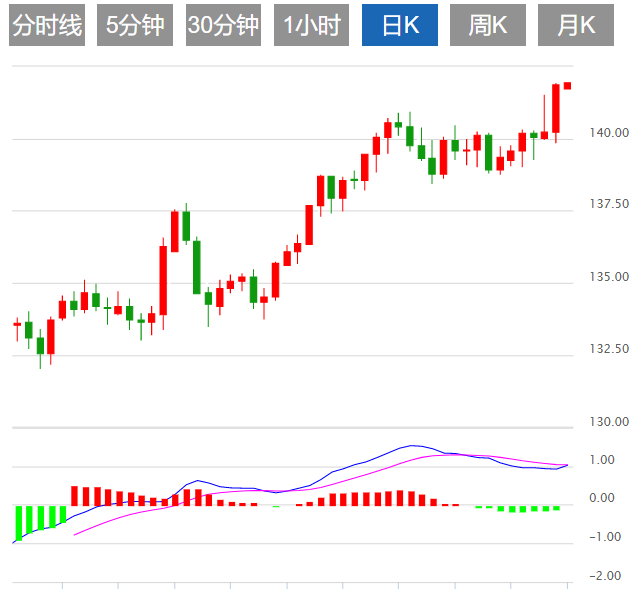Click the 132.50 price axis label
Image resolution: width=638 pixels, height=589 pixels.
(609, 349)
